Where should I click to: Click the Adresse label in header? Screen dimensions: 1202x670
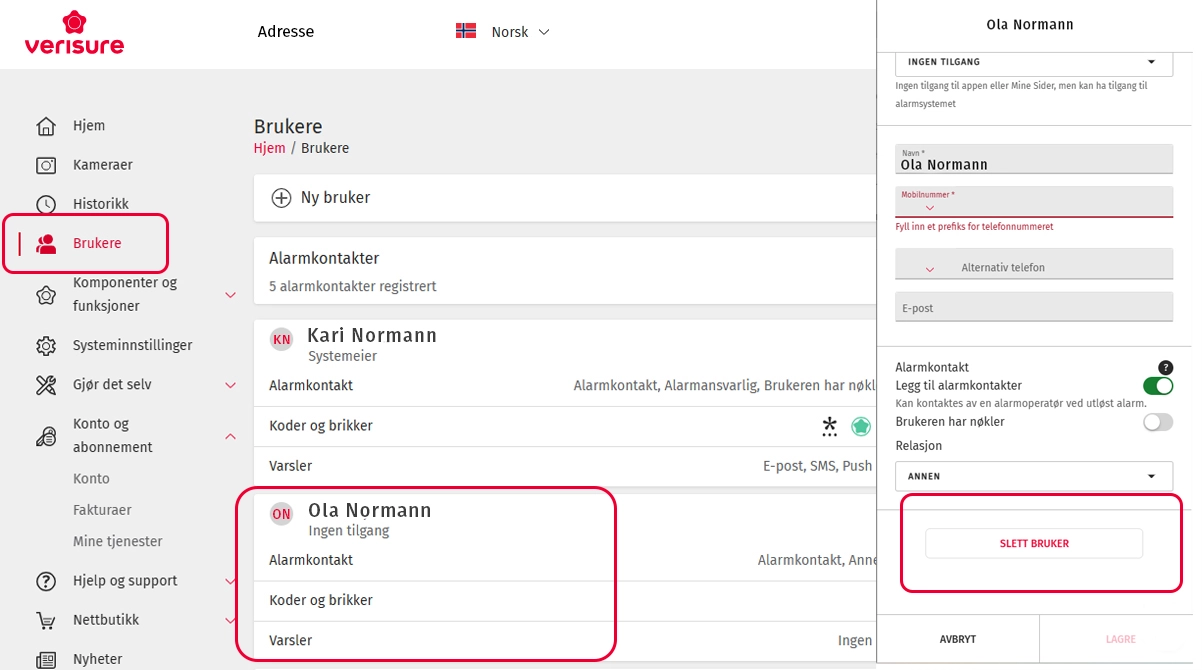click(286, 32)
